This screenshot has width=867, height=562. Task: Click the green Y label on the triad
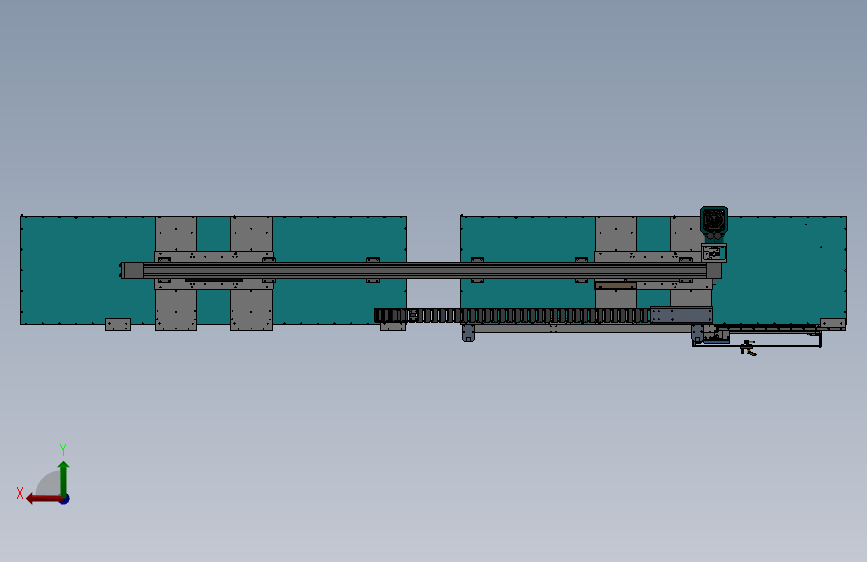pos(63,449)
